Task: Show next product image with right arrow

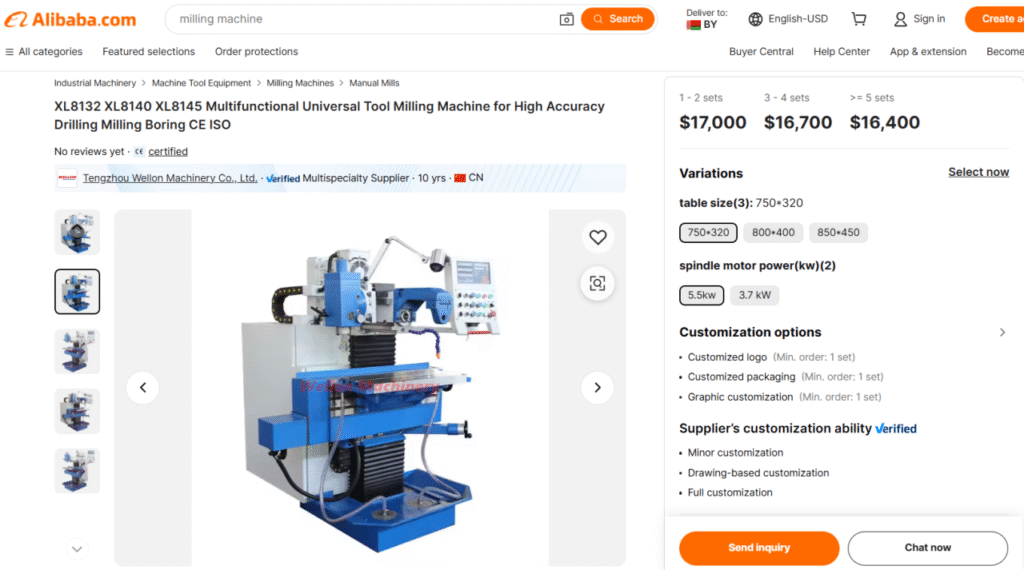Action: point(598,388)
